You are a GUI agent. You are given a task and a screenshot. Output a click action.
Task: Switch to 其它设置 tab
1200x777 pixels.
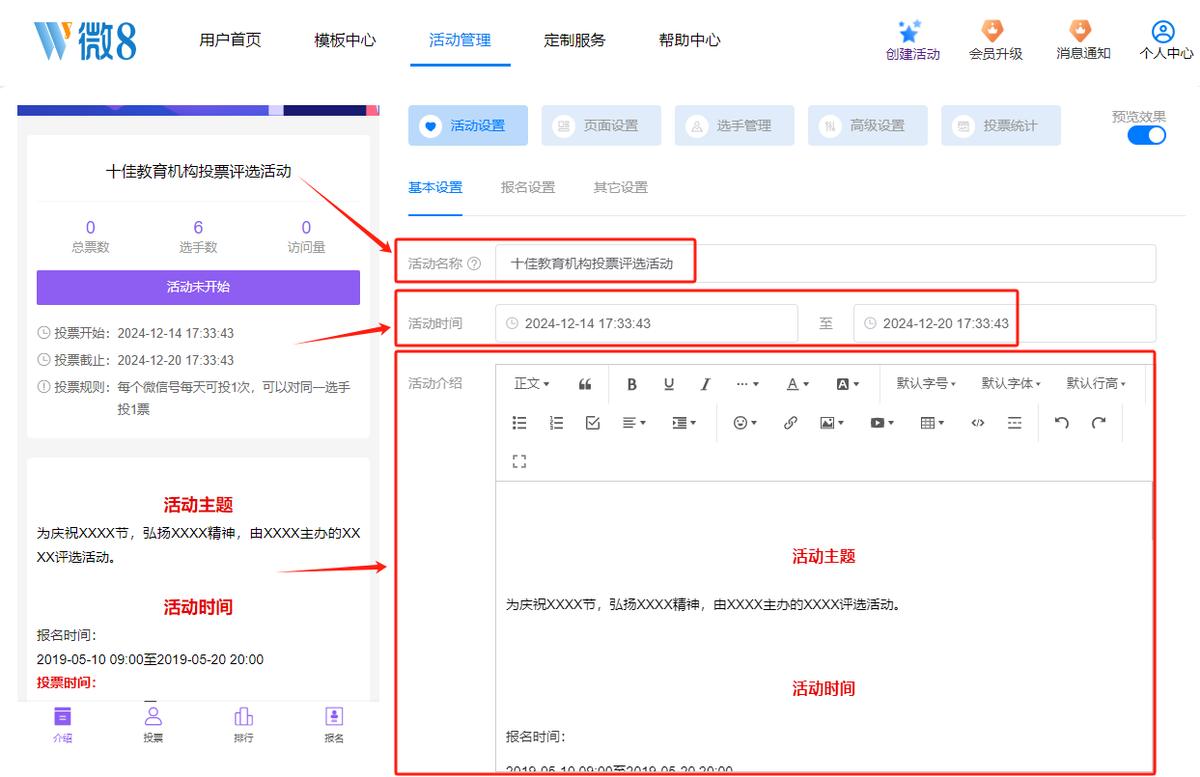(620, 187)
